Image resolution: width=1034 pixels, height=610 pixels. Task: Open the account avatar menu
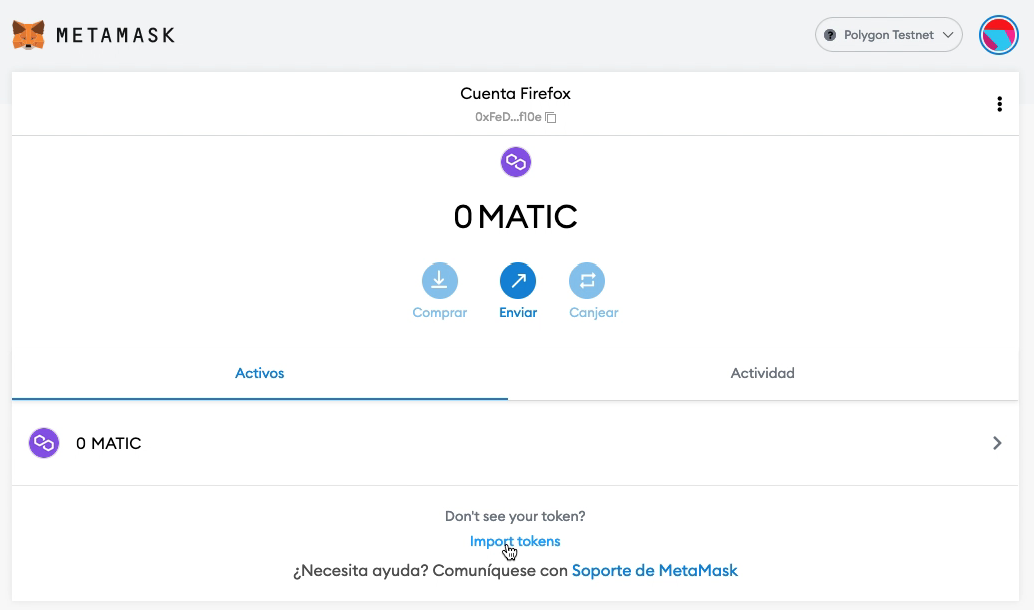pos(998,35)
